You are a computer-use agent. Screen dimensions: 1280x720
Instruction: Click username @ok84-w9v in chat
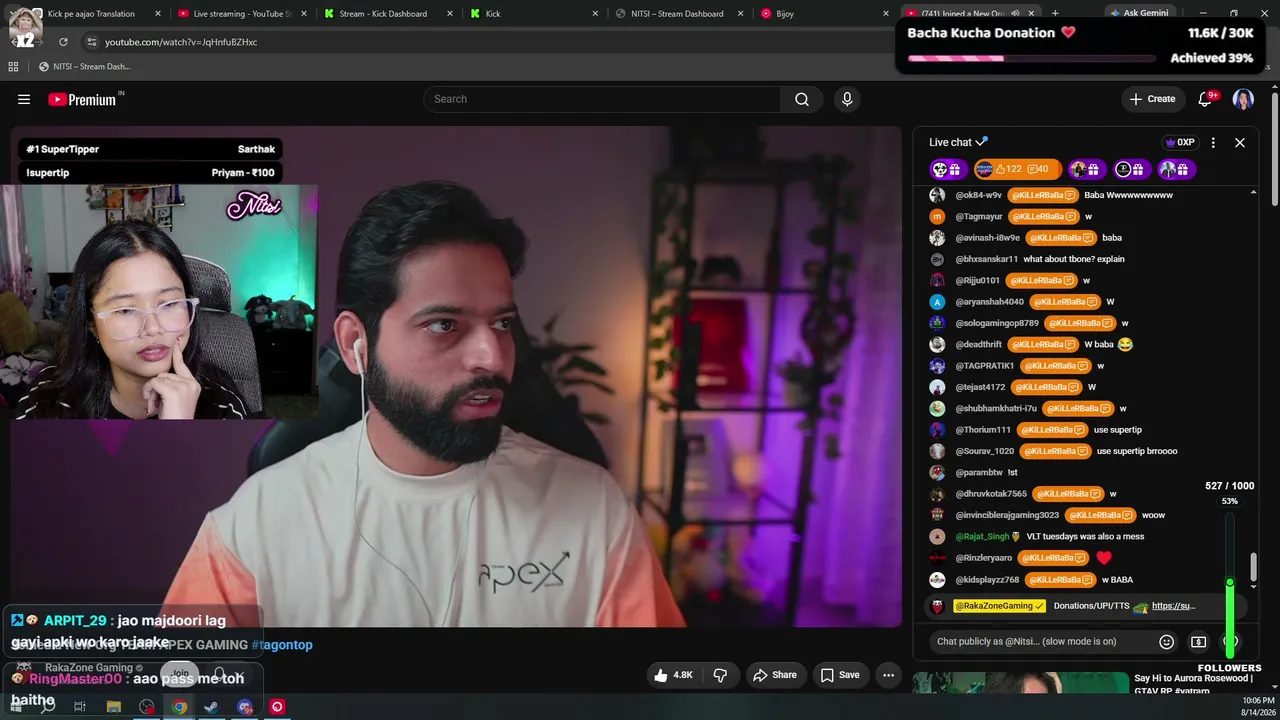pos(979,195)
